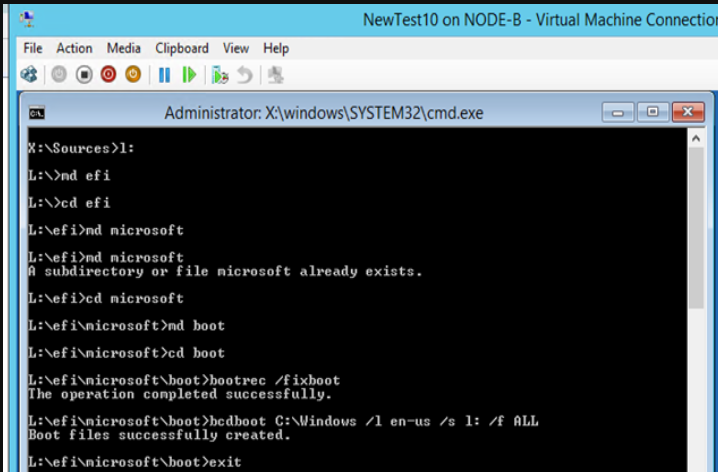
Task: Click the 'cd boot' command line
Action: pyautogui.click(x=126, y=353)
